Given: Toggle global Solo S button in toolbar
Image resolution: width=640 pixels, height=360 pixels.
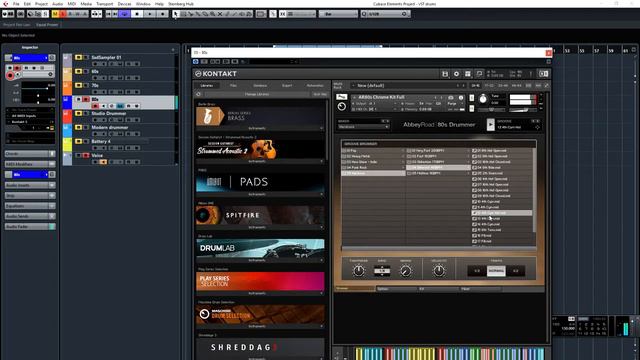Looking at the screenshot, I should pyautogui.click(x=63, y=14).
